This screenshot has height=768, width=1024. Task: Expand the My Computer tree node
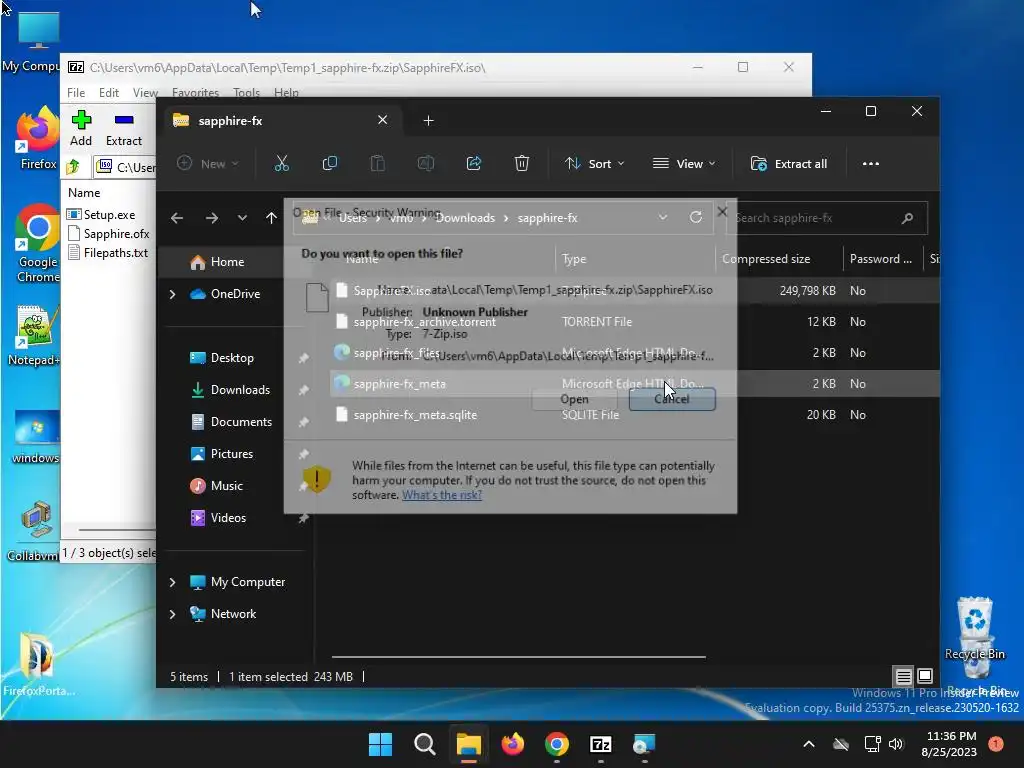pyautogui.click(x=172, y=582)
